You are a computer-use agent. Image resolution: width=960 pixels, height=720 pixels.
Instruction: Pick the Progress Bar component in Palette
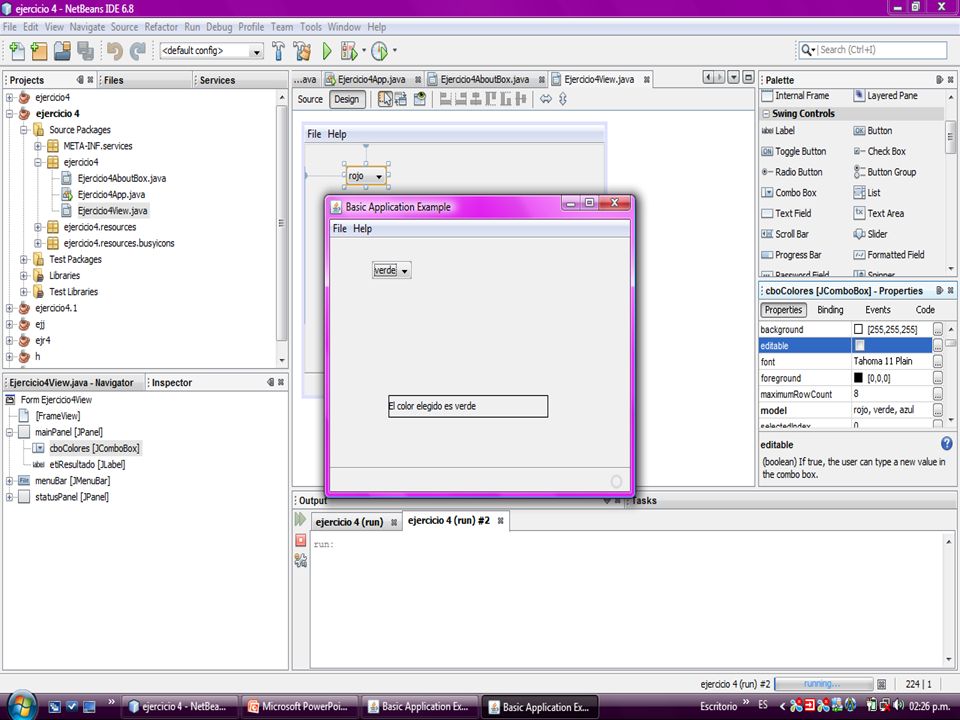(x=791, y=255)
